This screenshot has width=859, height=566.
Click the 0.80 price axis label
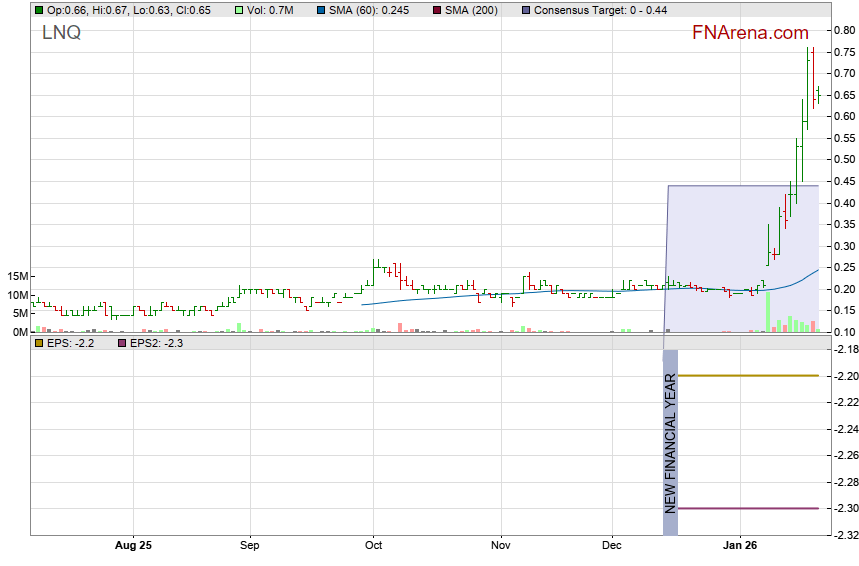tap(843, 31)
